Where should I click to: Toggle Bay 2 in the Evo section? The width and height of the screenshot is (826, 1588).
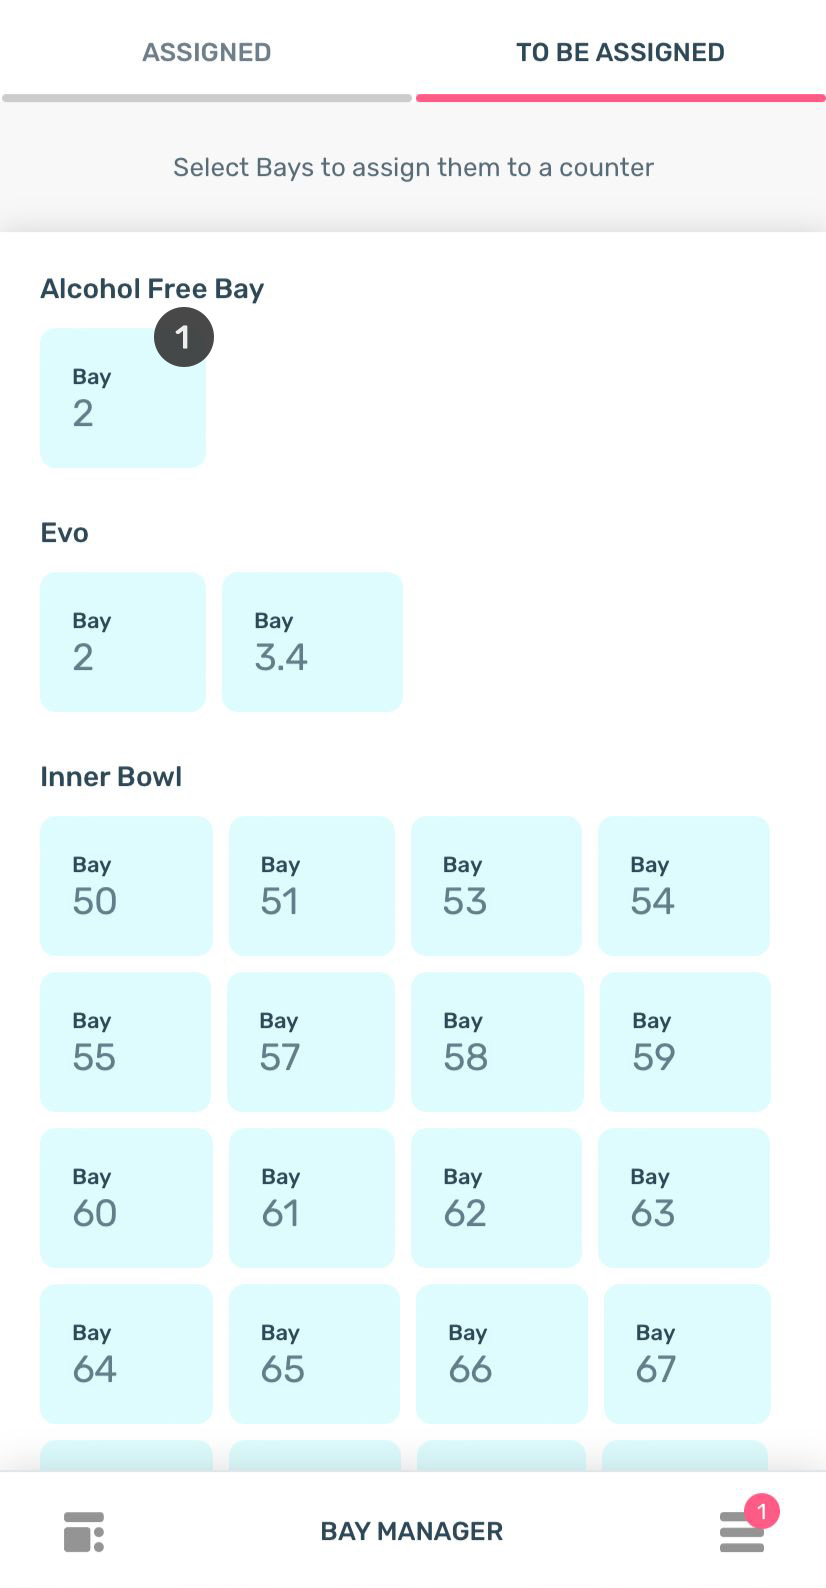123,641
